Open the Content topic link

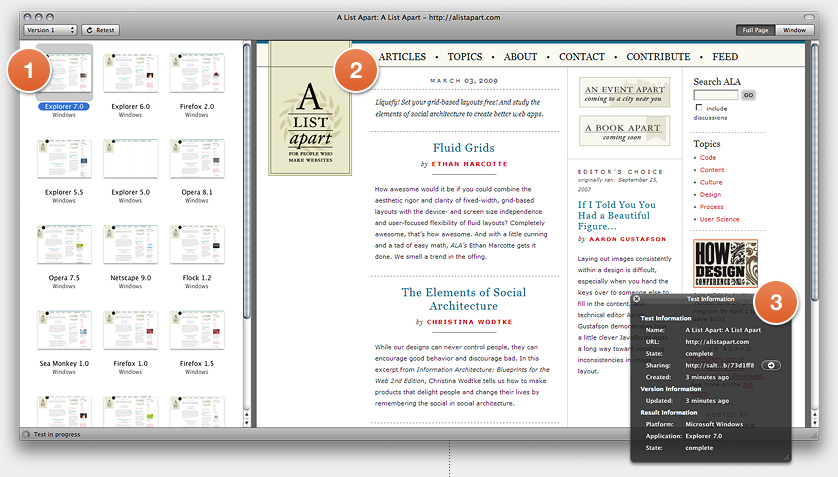(x=712, y=170)
